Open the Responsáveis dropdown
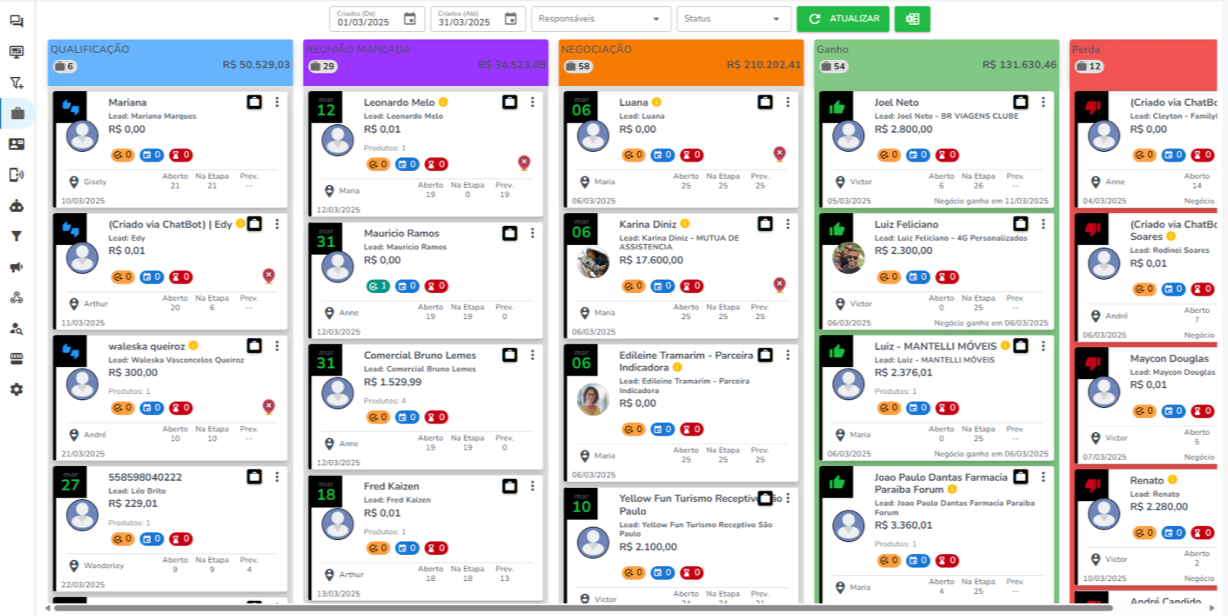1228x616 pixels. pos(601,19)
